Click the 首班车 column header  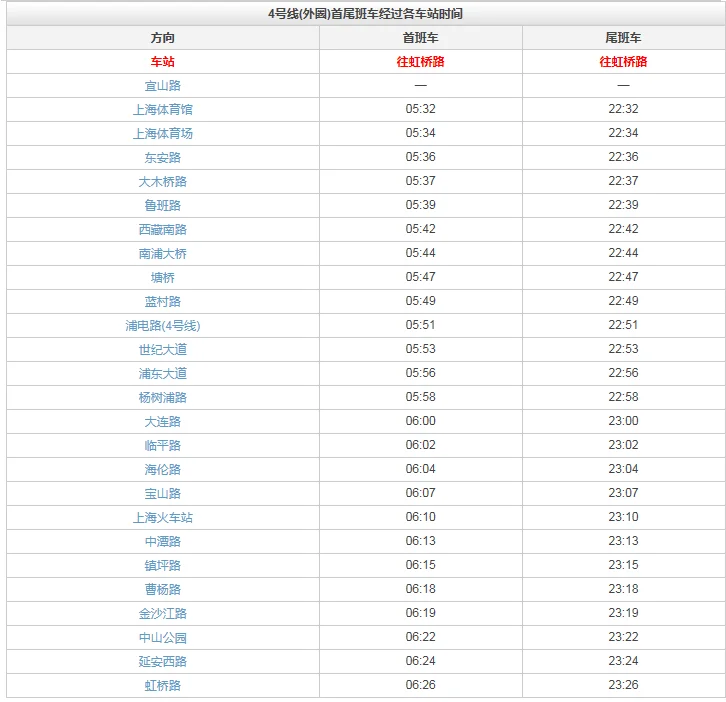click(x=420, y=38)
